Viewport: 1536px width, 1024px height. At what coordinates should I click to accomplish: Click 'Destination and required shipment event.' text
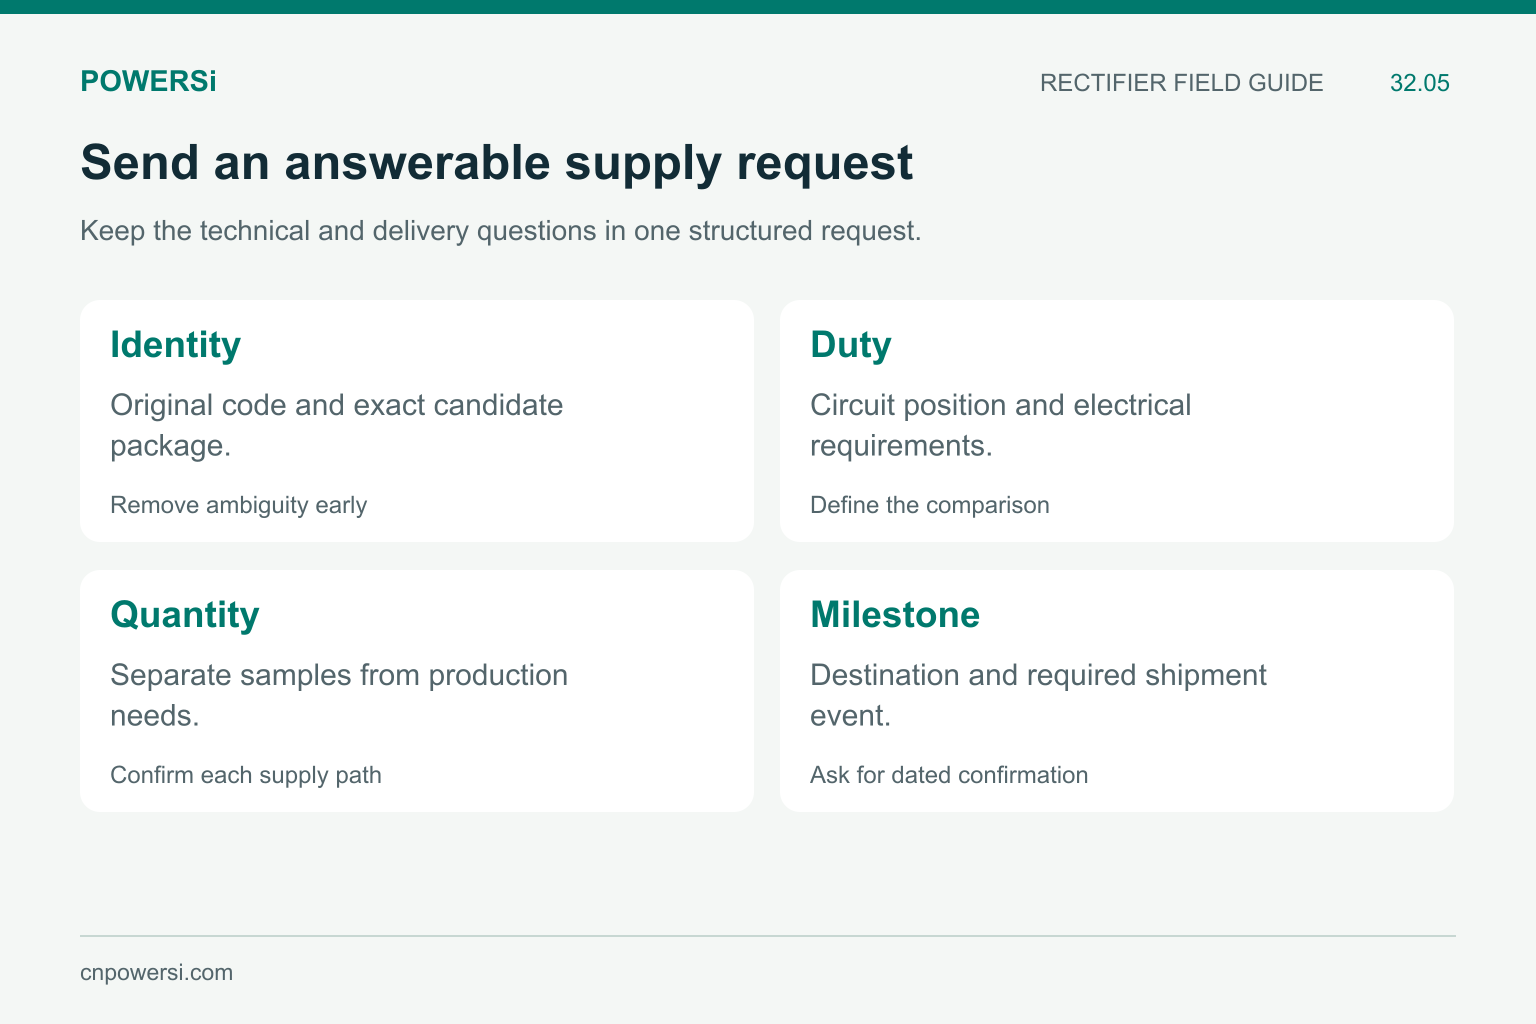(1038, 695)
